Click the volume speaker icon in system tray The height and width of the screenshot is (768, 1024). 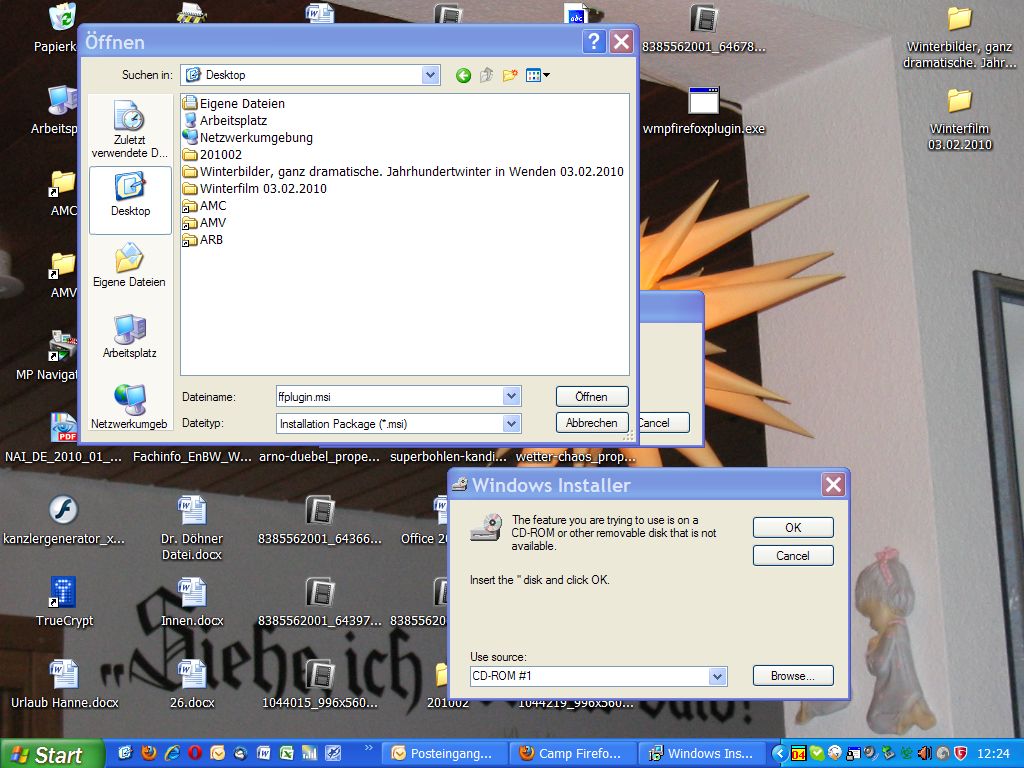(925, 754)
